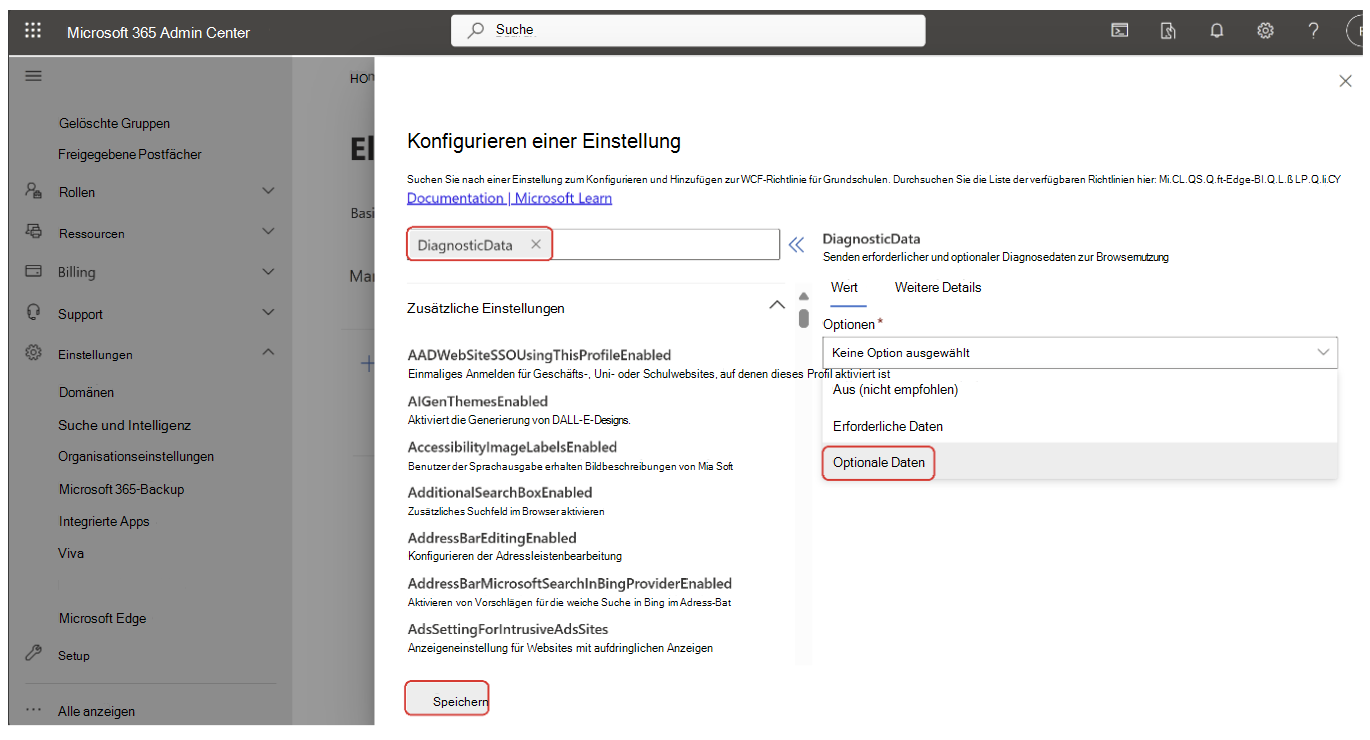Select the Optionale Daten option

click(x=878, y=462)
